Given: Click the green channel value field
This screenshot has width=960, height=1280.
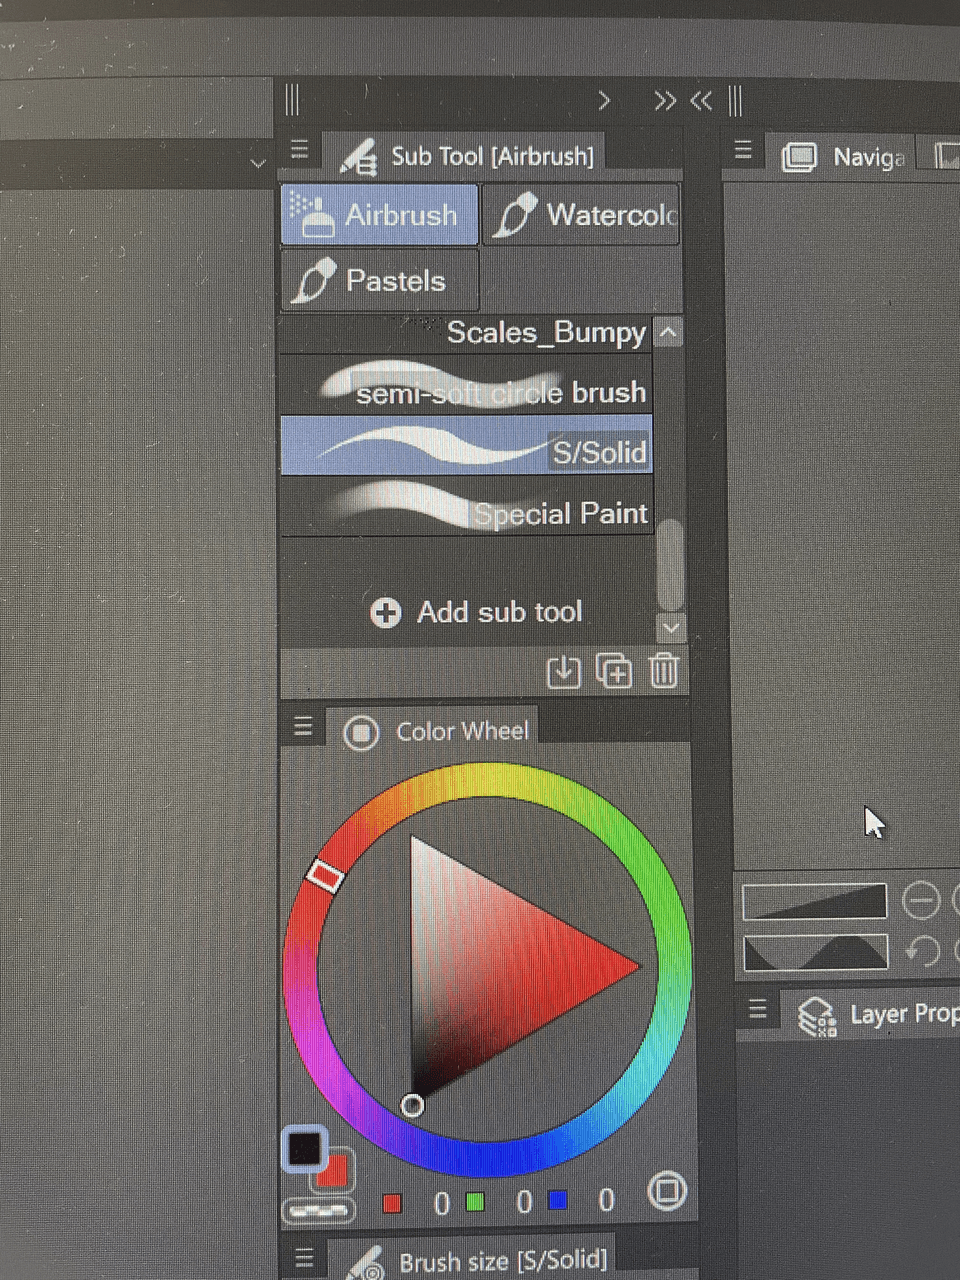Looking at the screenshot, I should click(x=523, y=1202).
